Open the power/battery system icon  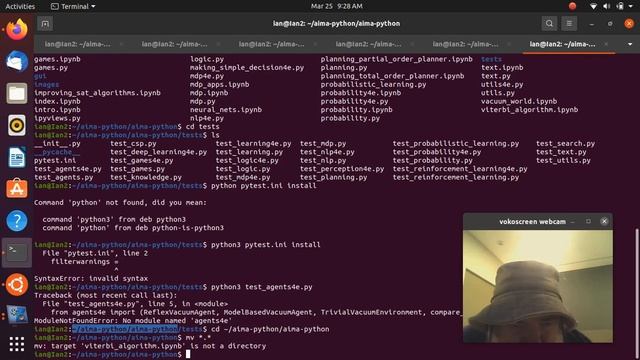pos(620,6)
